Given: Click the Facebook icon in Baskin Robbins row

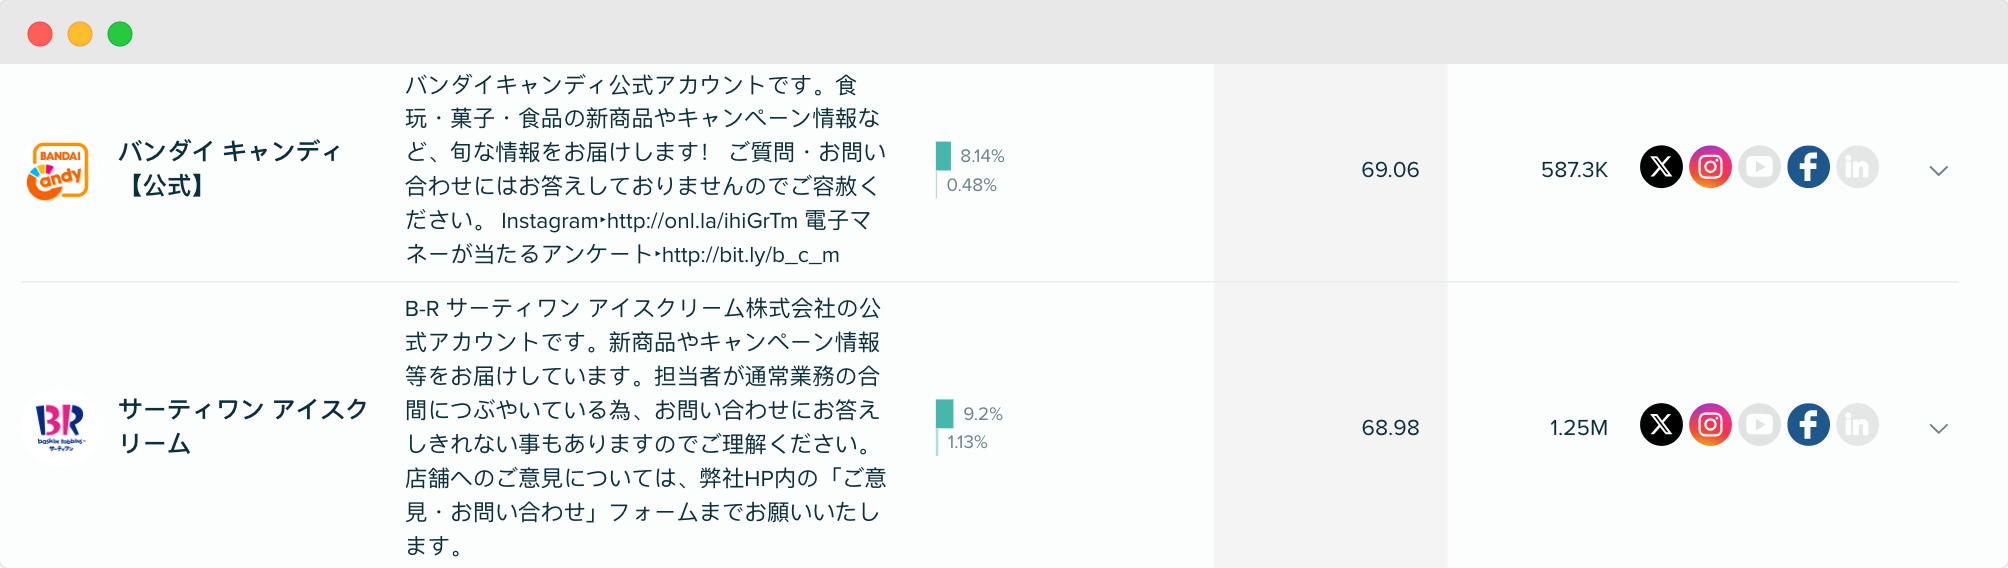Looking at the screenshot, I should pyautogui.click(x=1808, y=425).
